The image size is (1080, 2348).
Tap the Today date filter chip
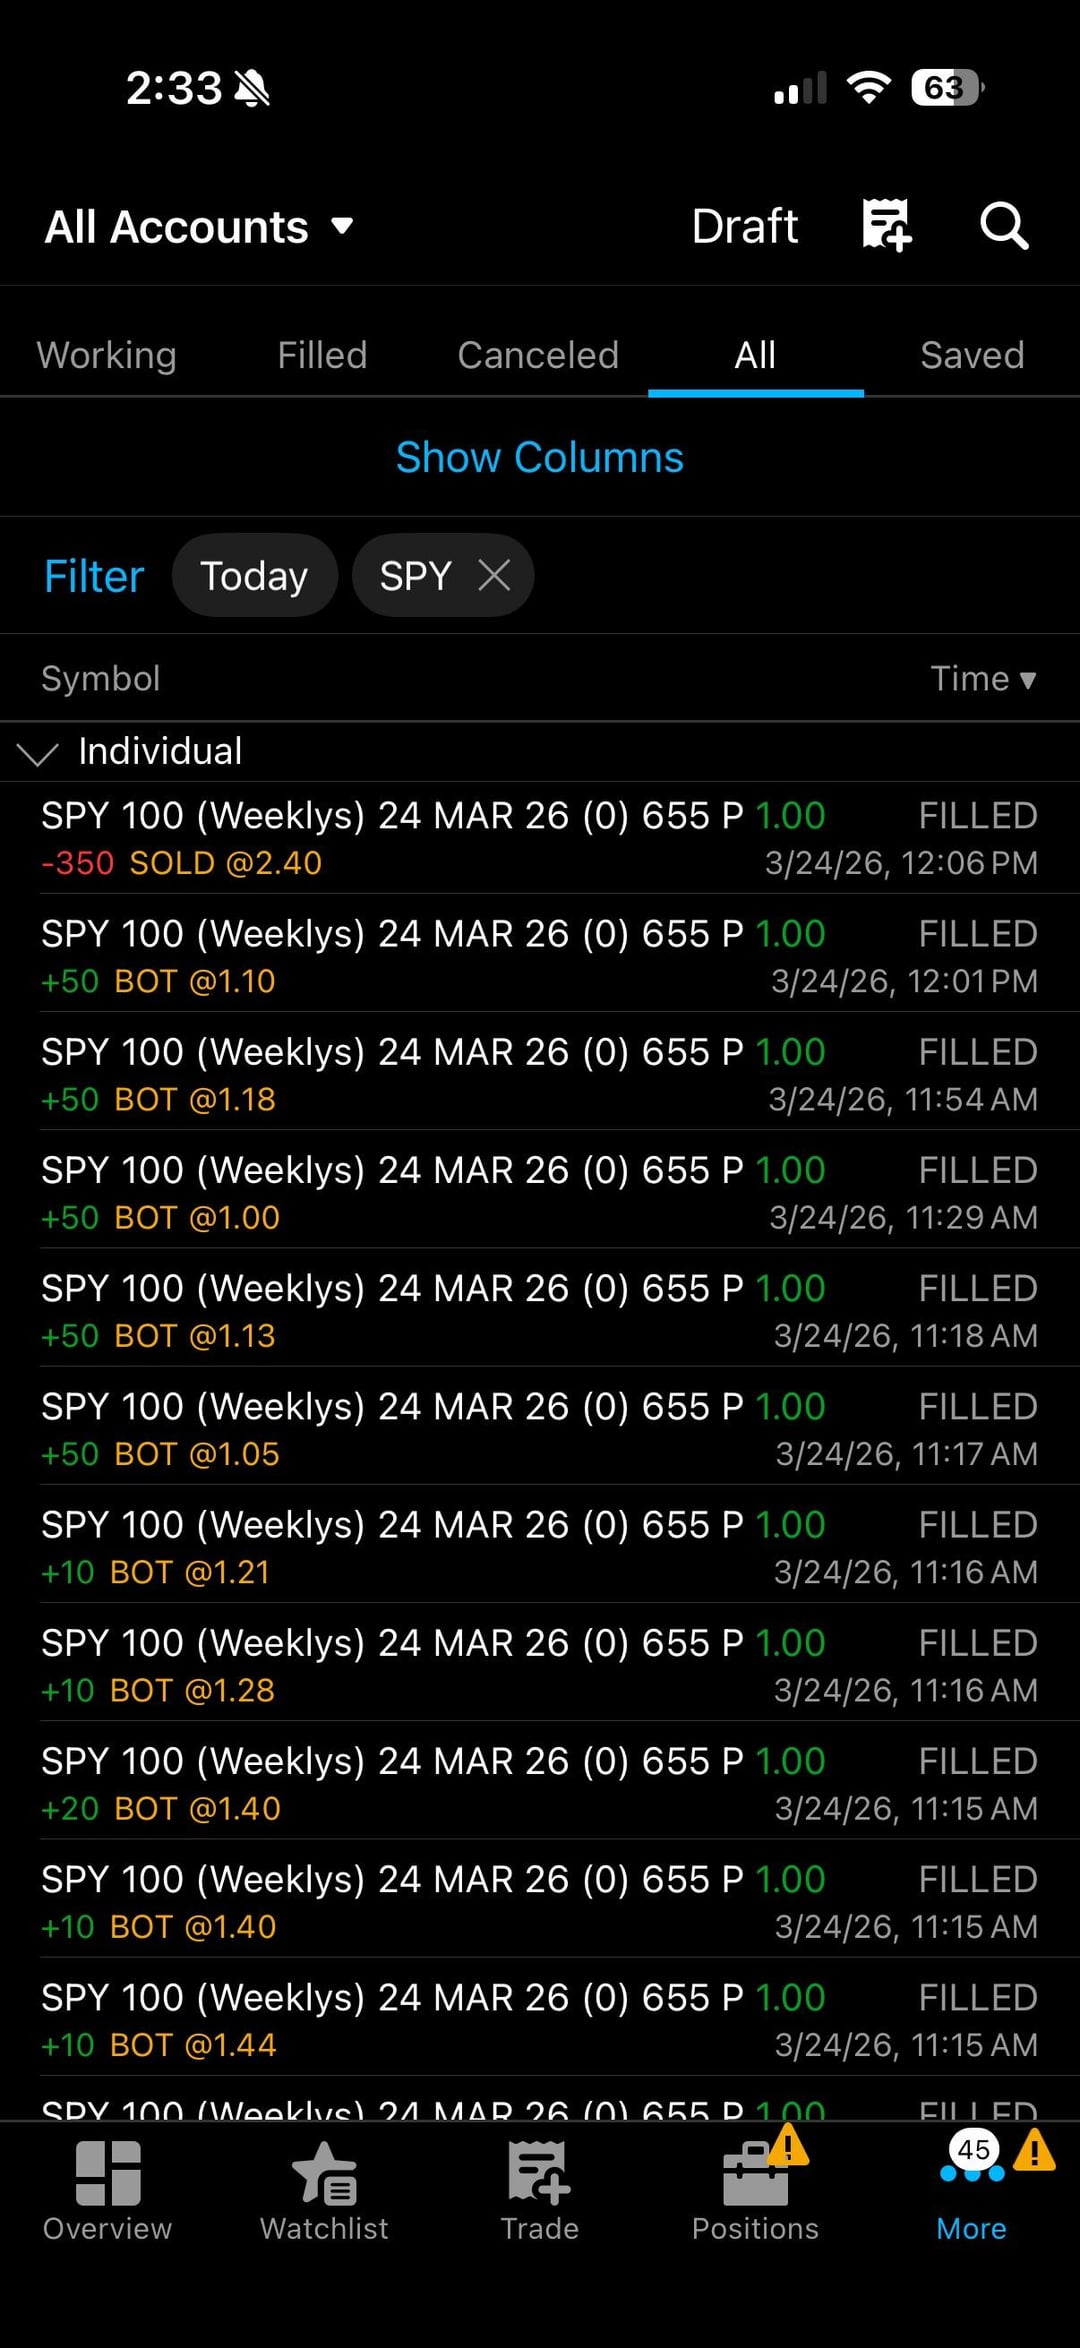[254, 576]
